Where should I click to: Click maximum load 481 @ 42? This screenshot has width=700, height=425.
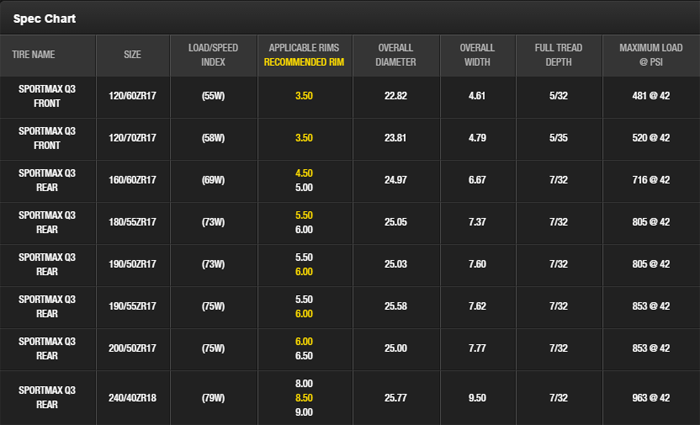(x=651, y=96)
